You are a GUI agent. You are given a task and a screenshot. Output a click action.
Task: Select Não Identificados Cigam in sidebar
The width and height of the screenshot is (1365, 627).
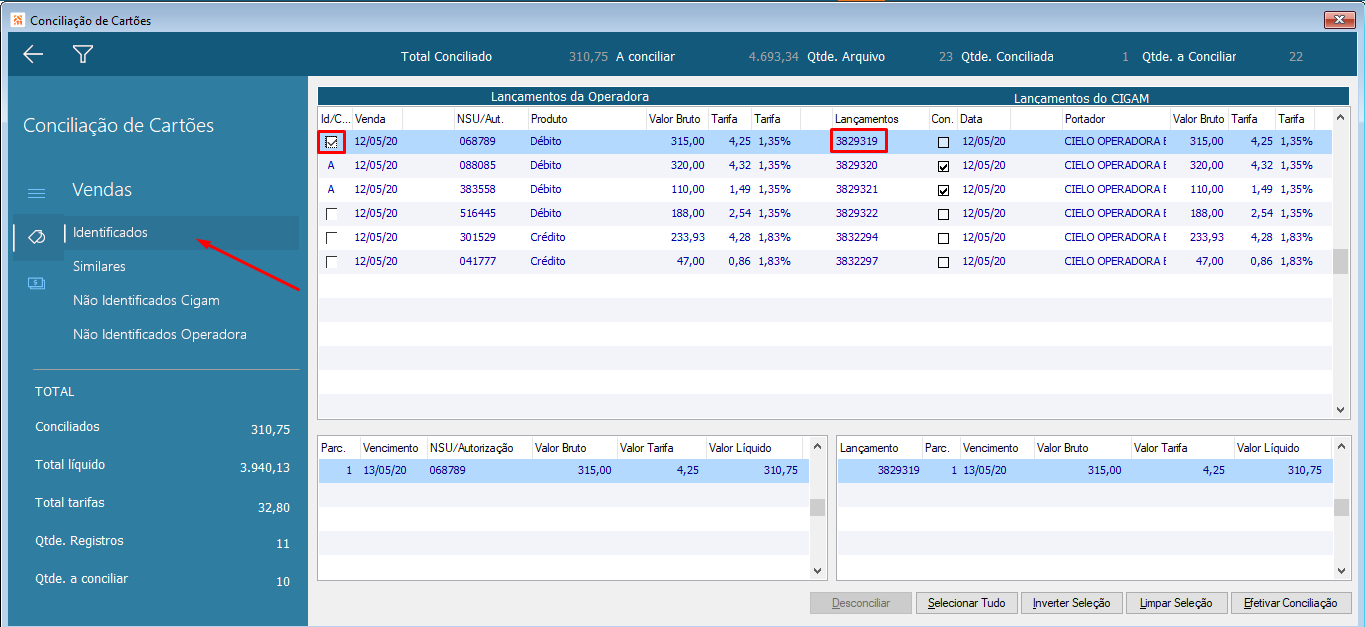(x=146, y=301)
